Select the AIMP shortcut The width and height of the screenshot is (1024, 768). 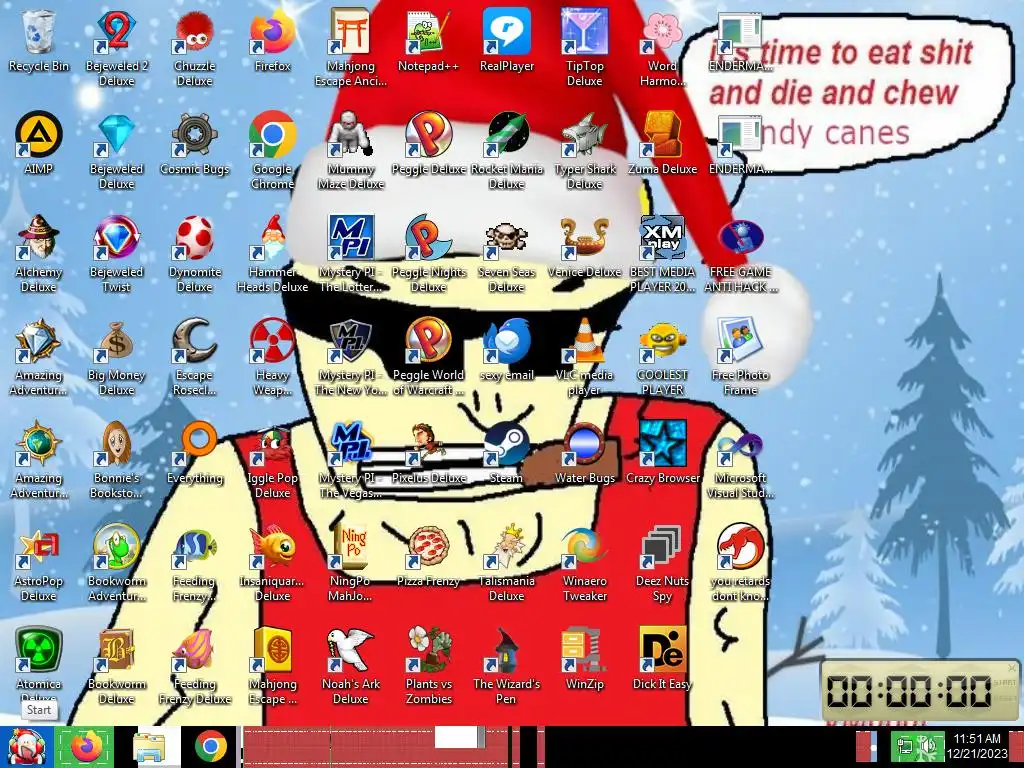(39, 144)
